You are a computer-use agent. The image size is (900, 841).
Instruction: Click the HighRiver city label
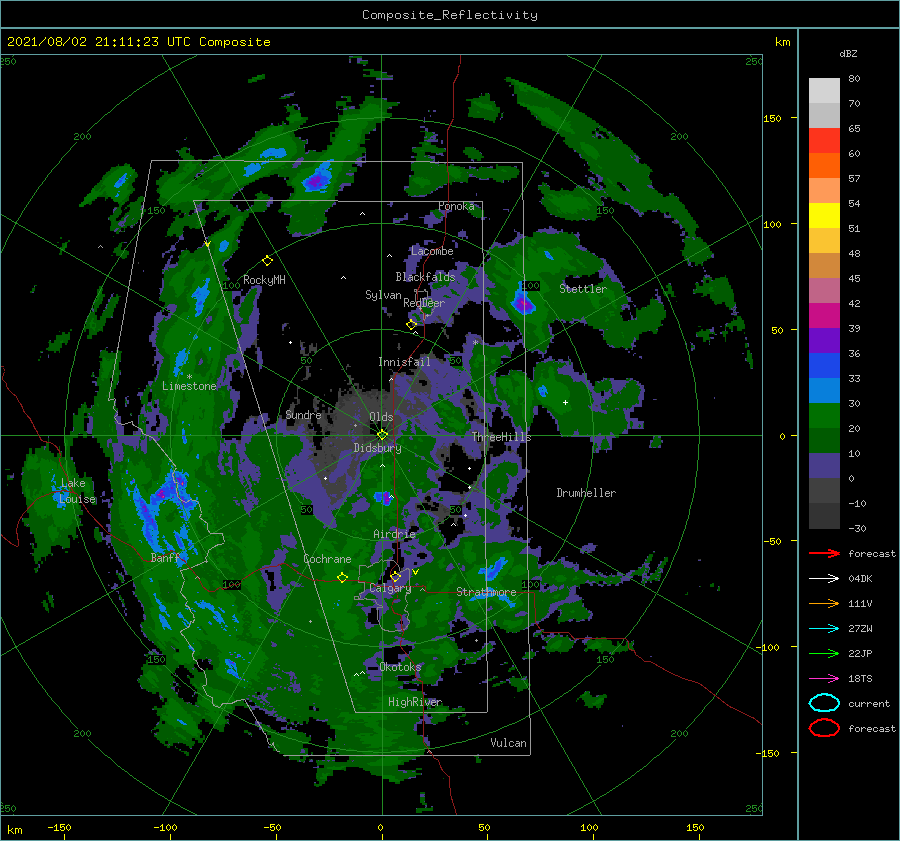tap(415, 702)
